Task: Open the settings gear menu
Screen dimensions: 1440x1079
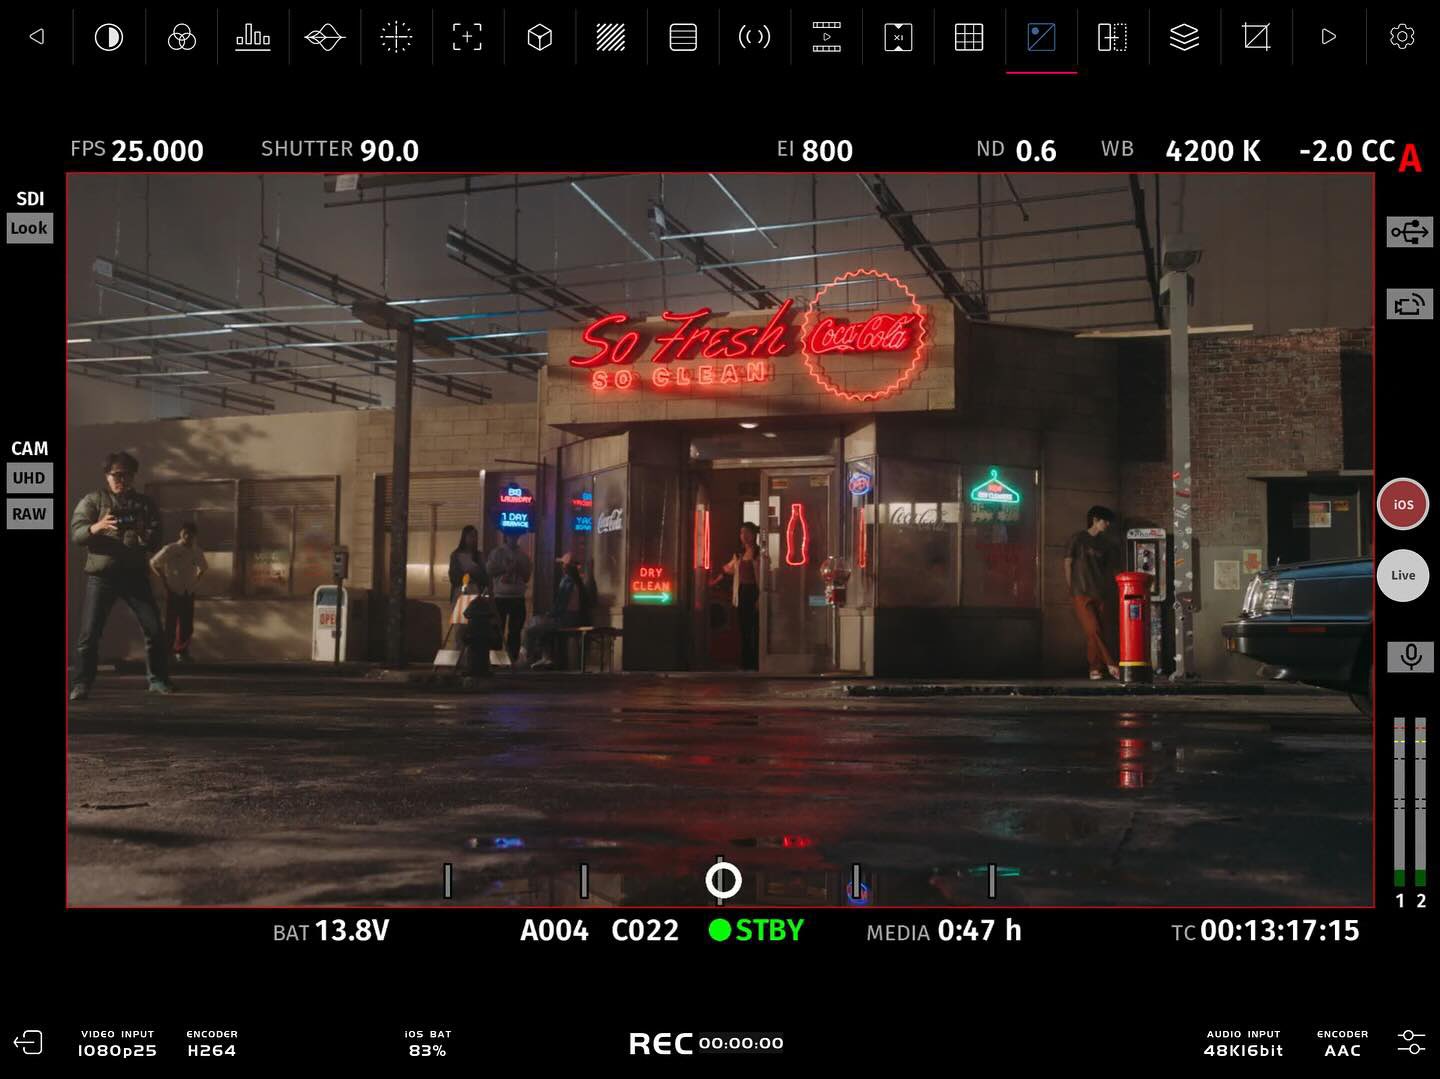Action: coord(1401,37)
